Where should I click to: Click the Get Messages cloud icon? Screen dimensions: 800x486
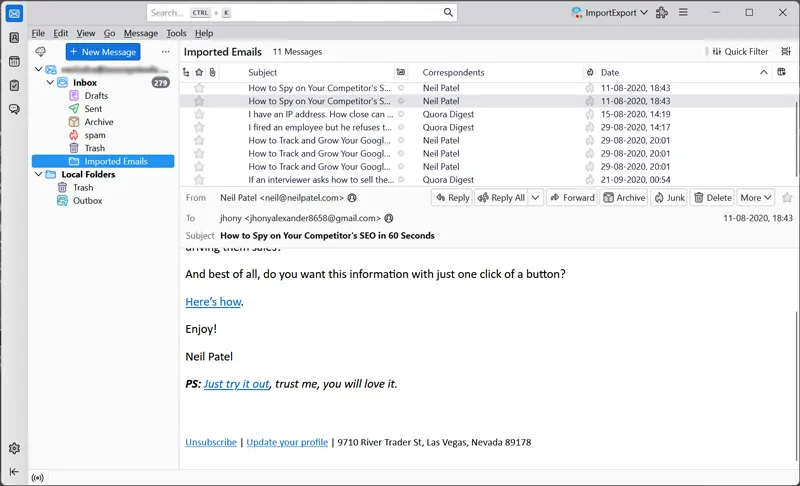tap(40, 52)
